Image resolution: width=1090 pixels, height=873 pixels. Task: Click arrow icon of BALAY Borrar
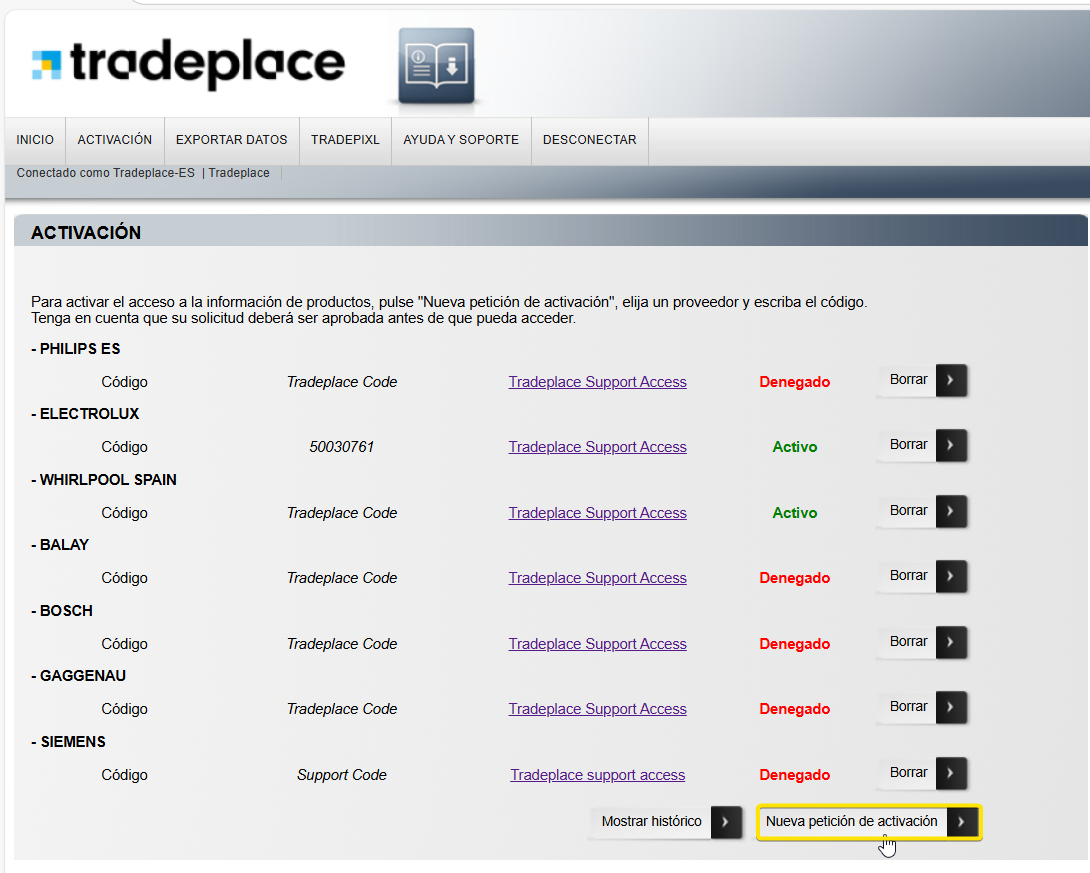coord(951,576)
